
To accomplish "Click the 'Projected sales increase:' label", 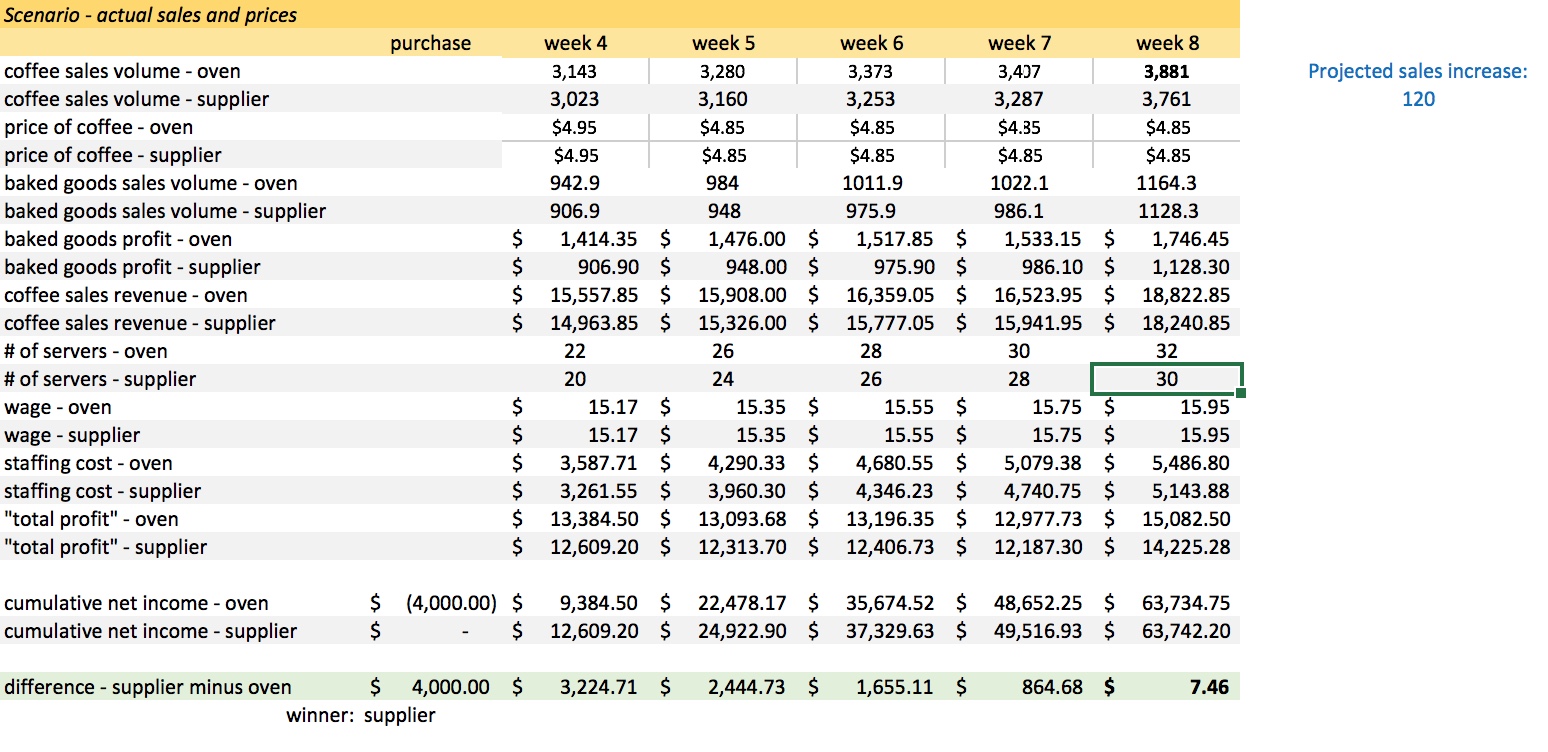I will pyautogui.click(x=1418, y=71).
